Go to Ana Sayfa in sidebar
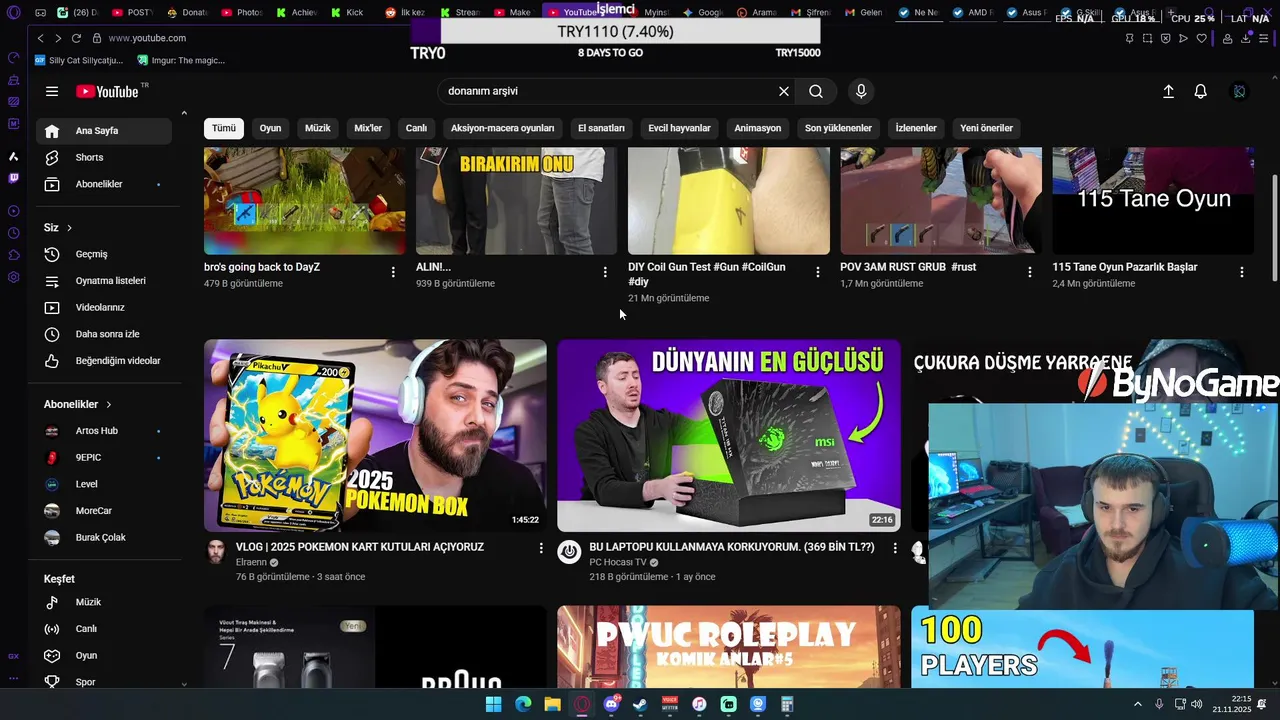 coord(104,131)
